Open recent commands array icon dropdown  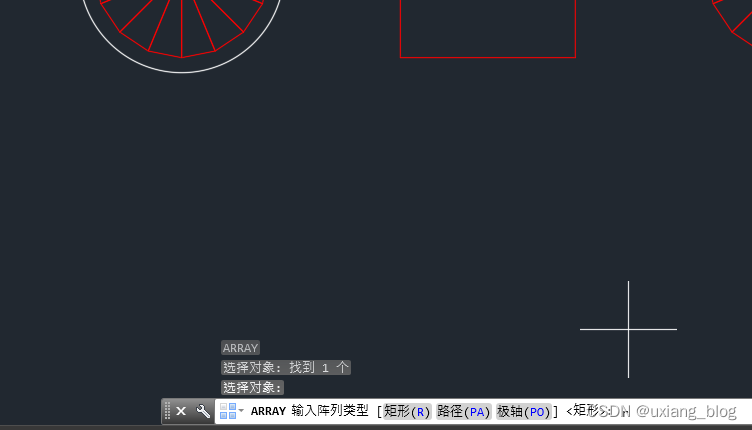232,411
